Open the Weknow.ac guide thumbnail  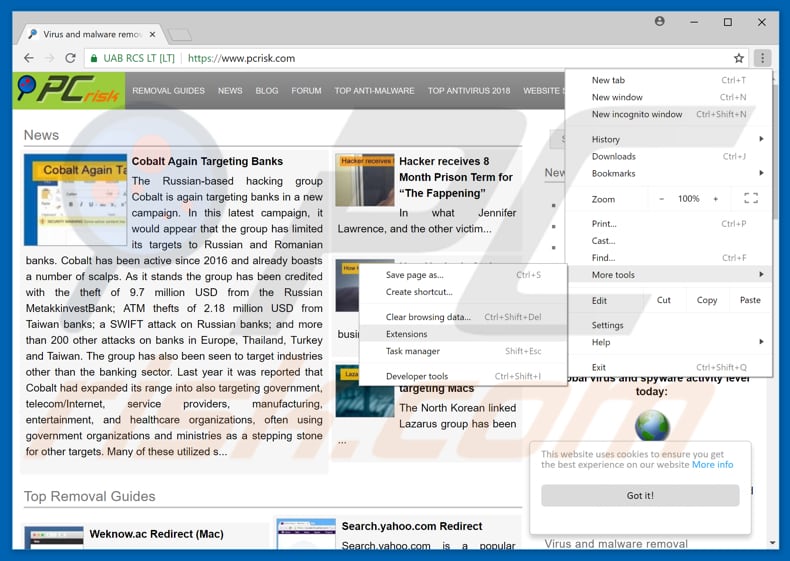point(54,538)
